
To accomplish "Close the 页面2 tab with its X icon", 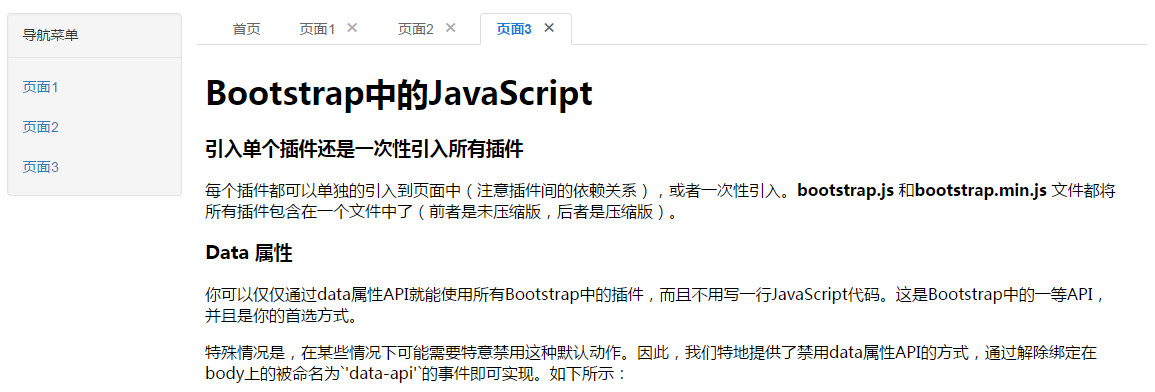I will tap(451, 28).
